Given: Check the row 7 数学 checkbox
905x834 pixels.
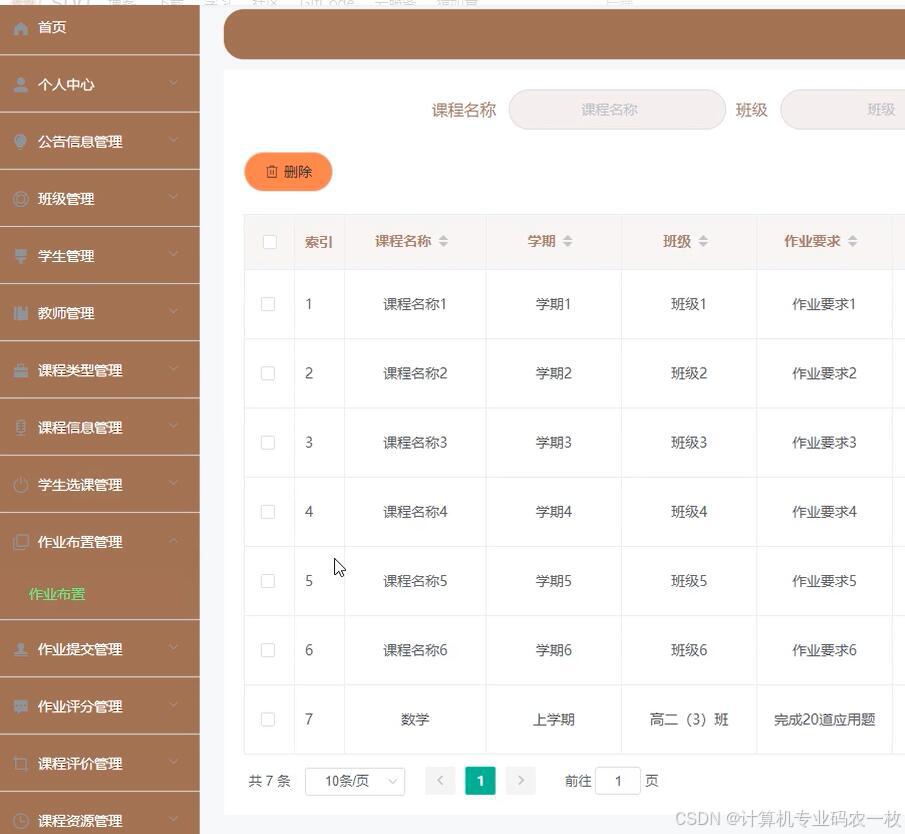Looking at the screenshot, I should pos(268,720).
